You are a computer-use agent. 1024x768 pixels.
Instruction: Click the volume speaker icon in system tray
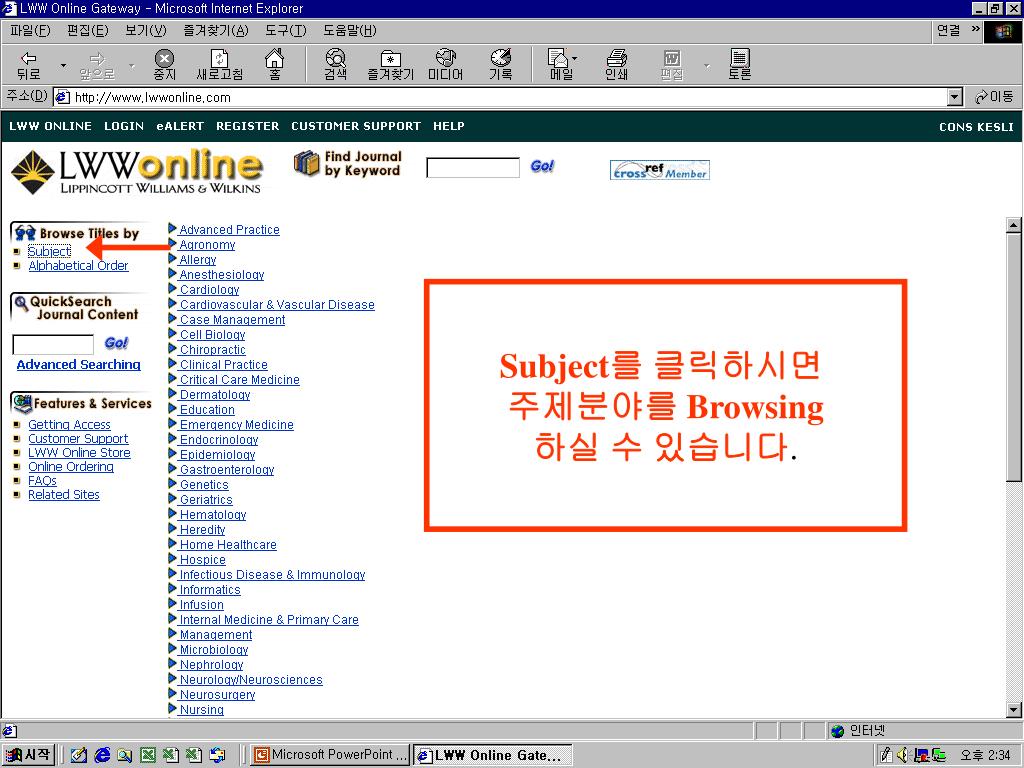(903, 755)
